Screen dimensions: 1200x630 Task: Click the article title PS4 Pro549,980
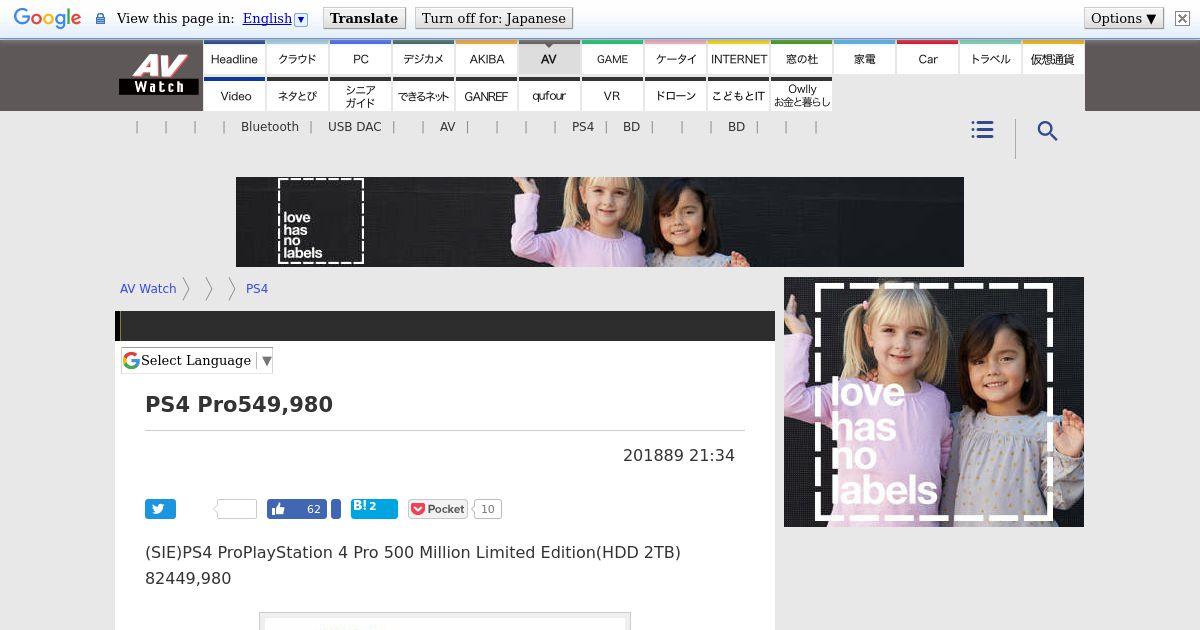click(239, 404)
